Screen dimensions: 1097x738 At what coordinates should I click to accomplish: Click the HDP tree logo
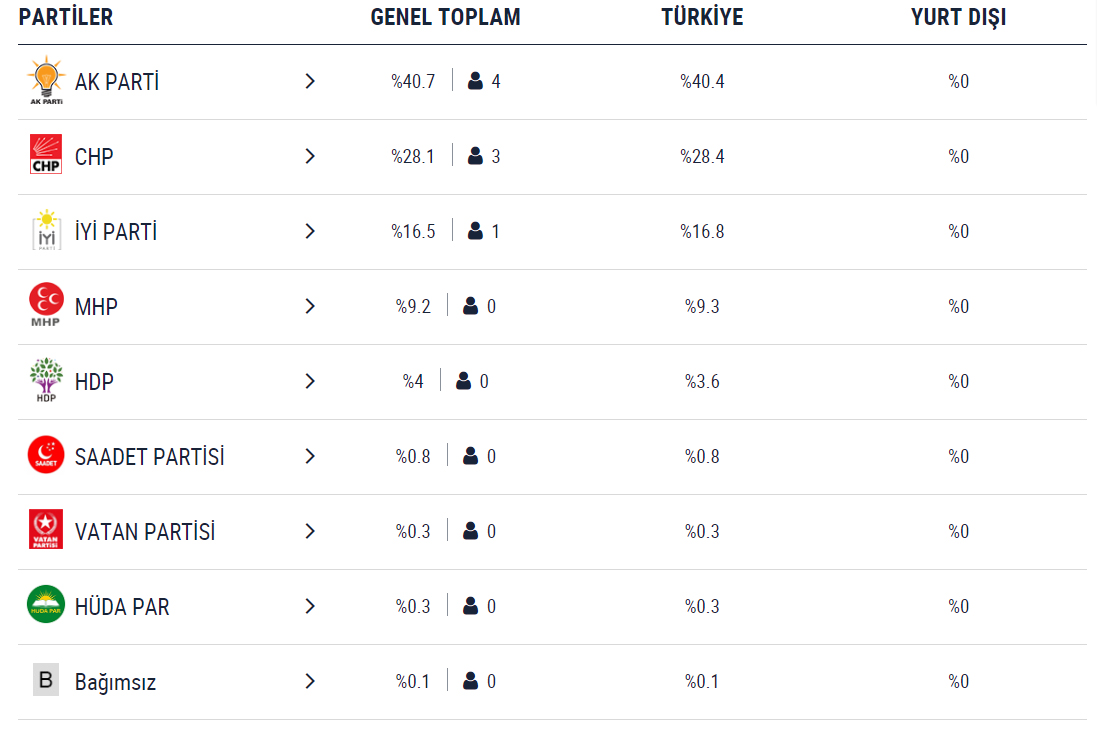pos(46,380)
